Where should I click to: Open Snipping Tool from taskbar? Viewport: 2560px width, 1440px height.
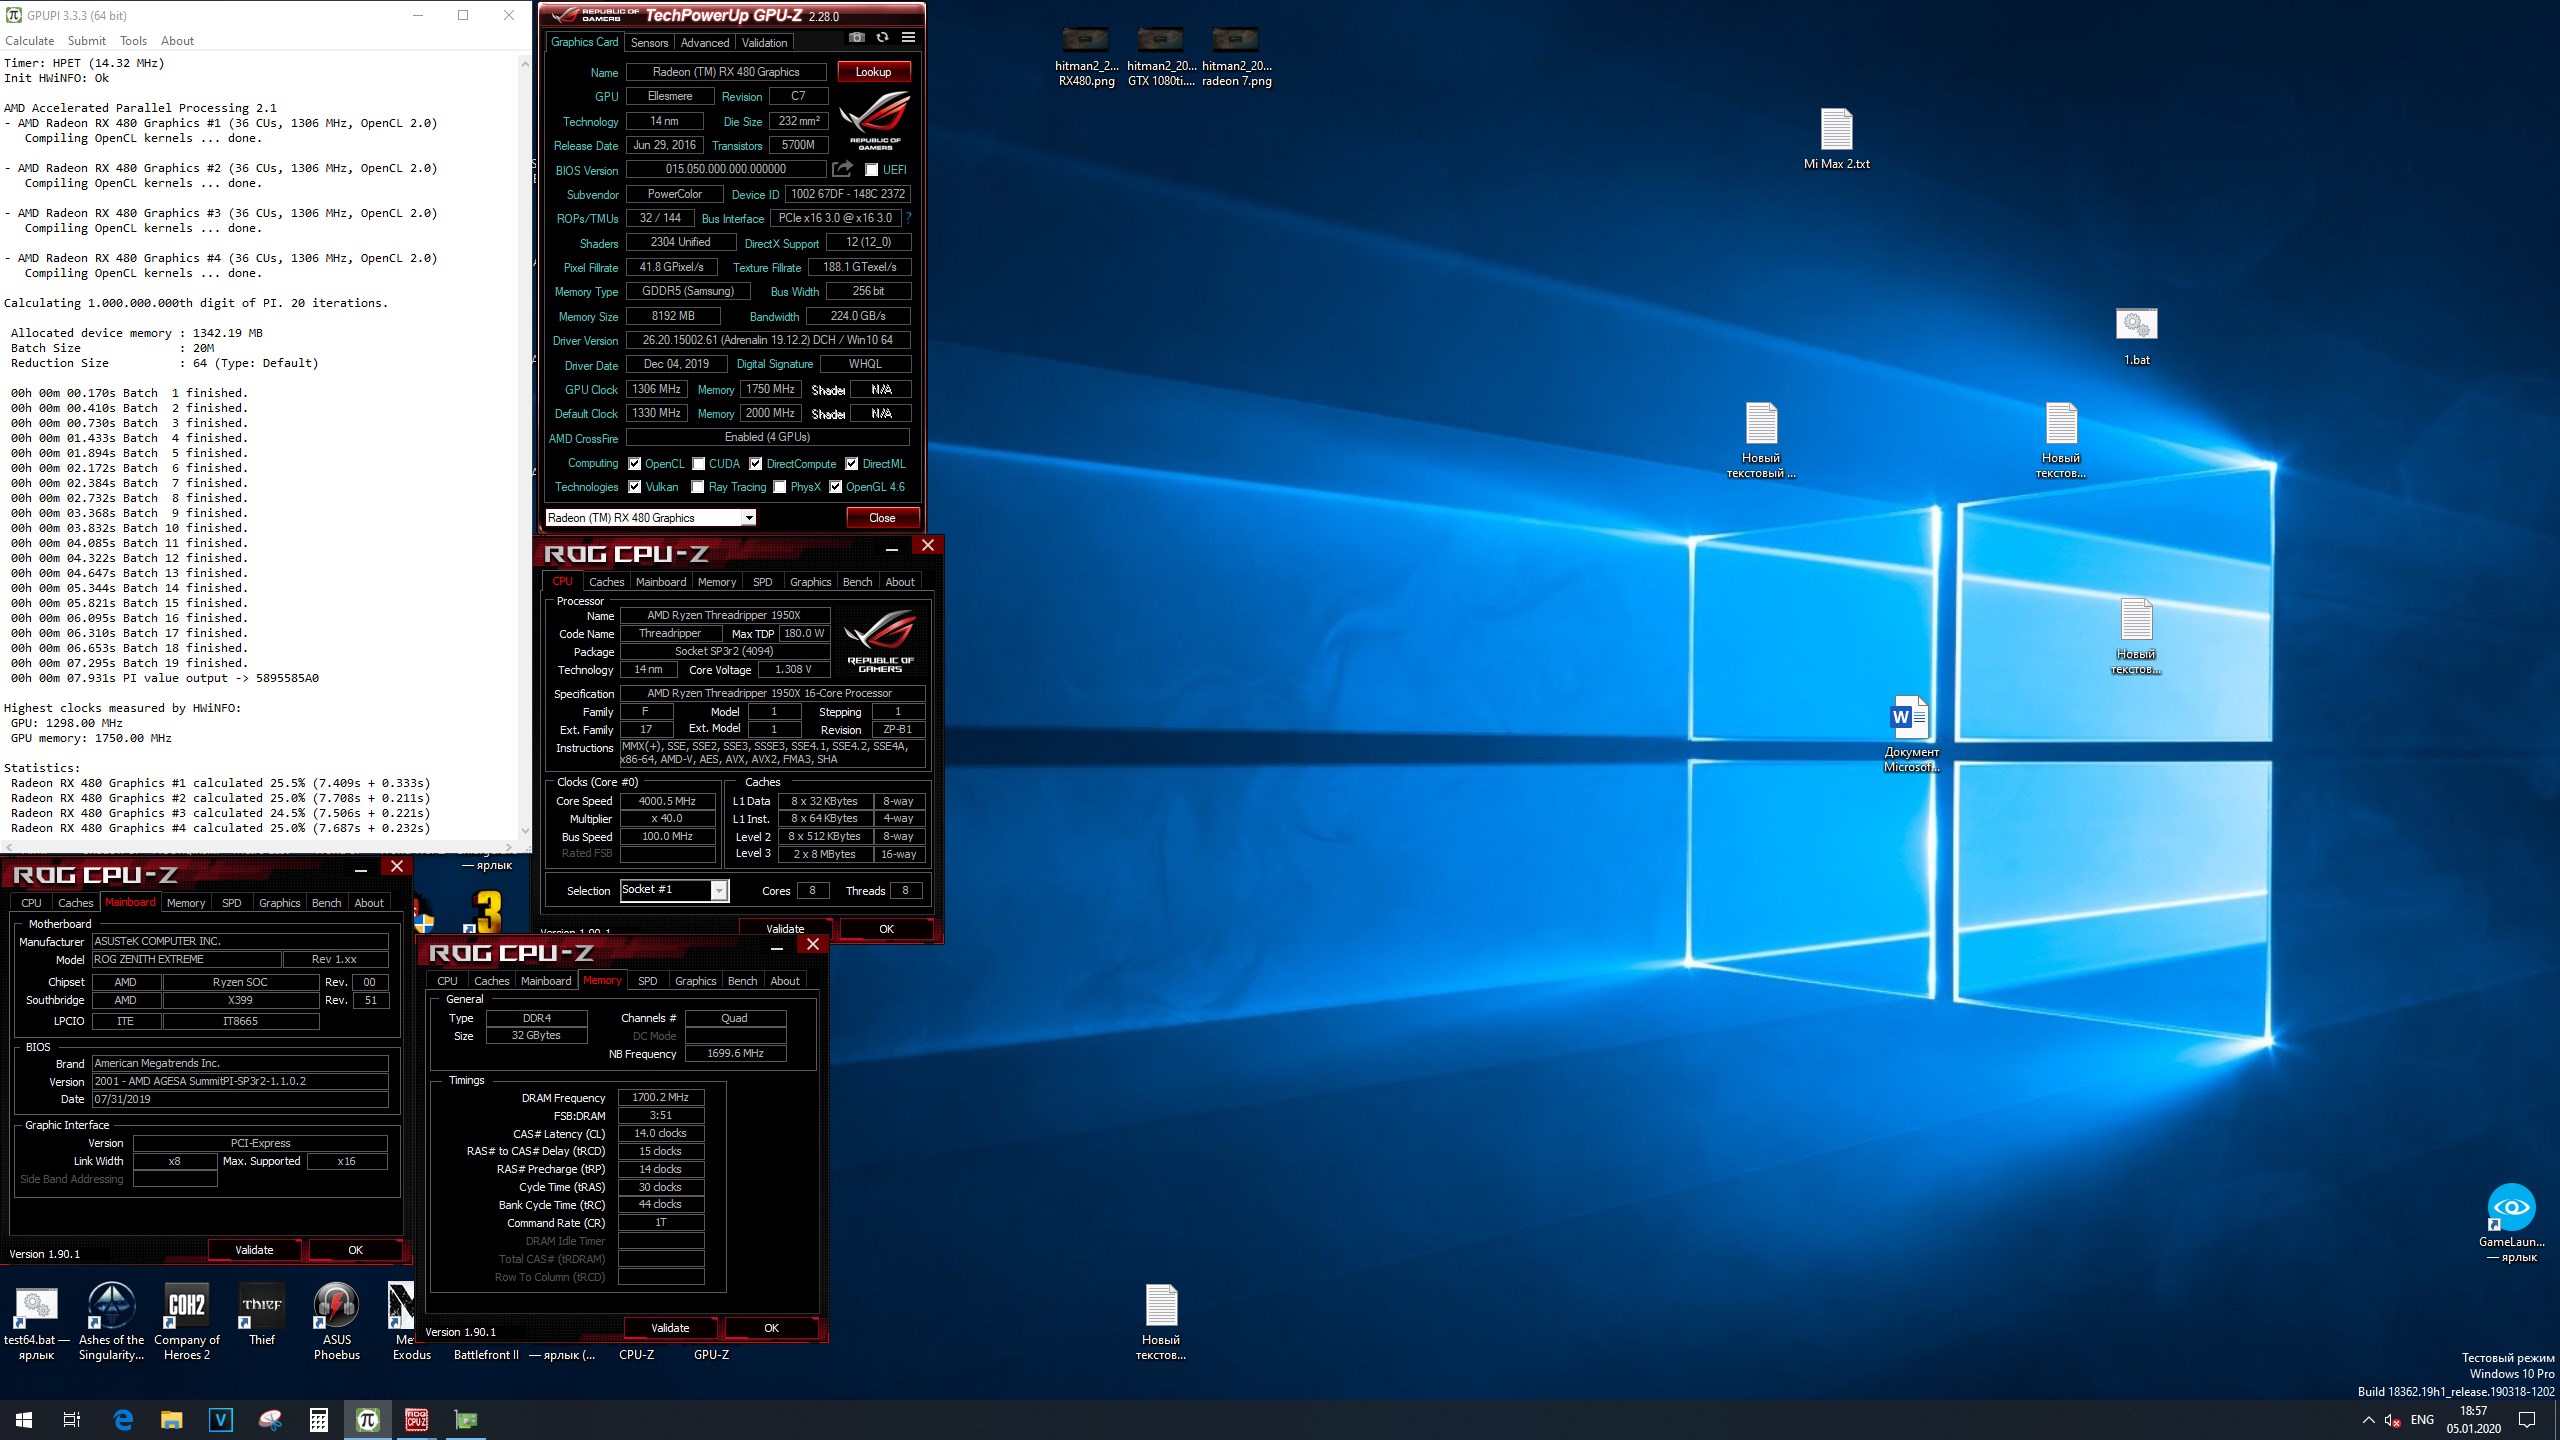[x=270, y=1419]
